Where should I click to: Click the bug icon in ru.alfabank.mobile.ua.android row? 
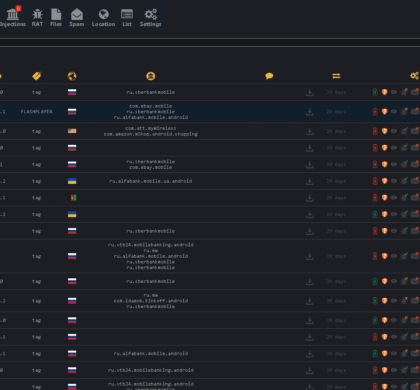coord(404,181)
